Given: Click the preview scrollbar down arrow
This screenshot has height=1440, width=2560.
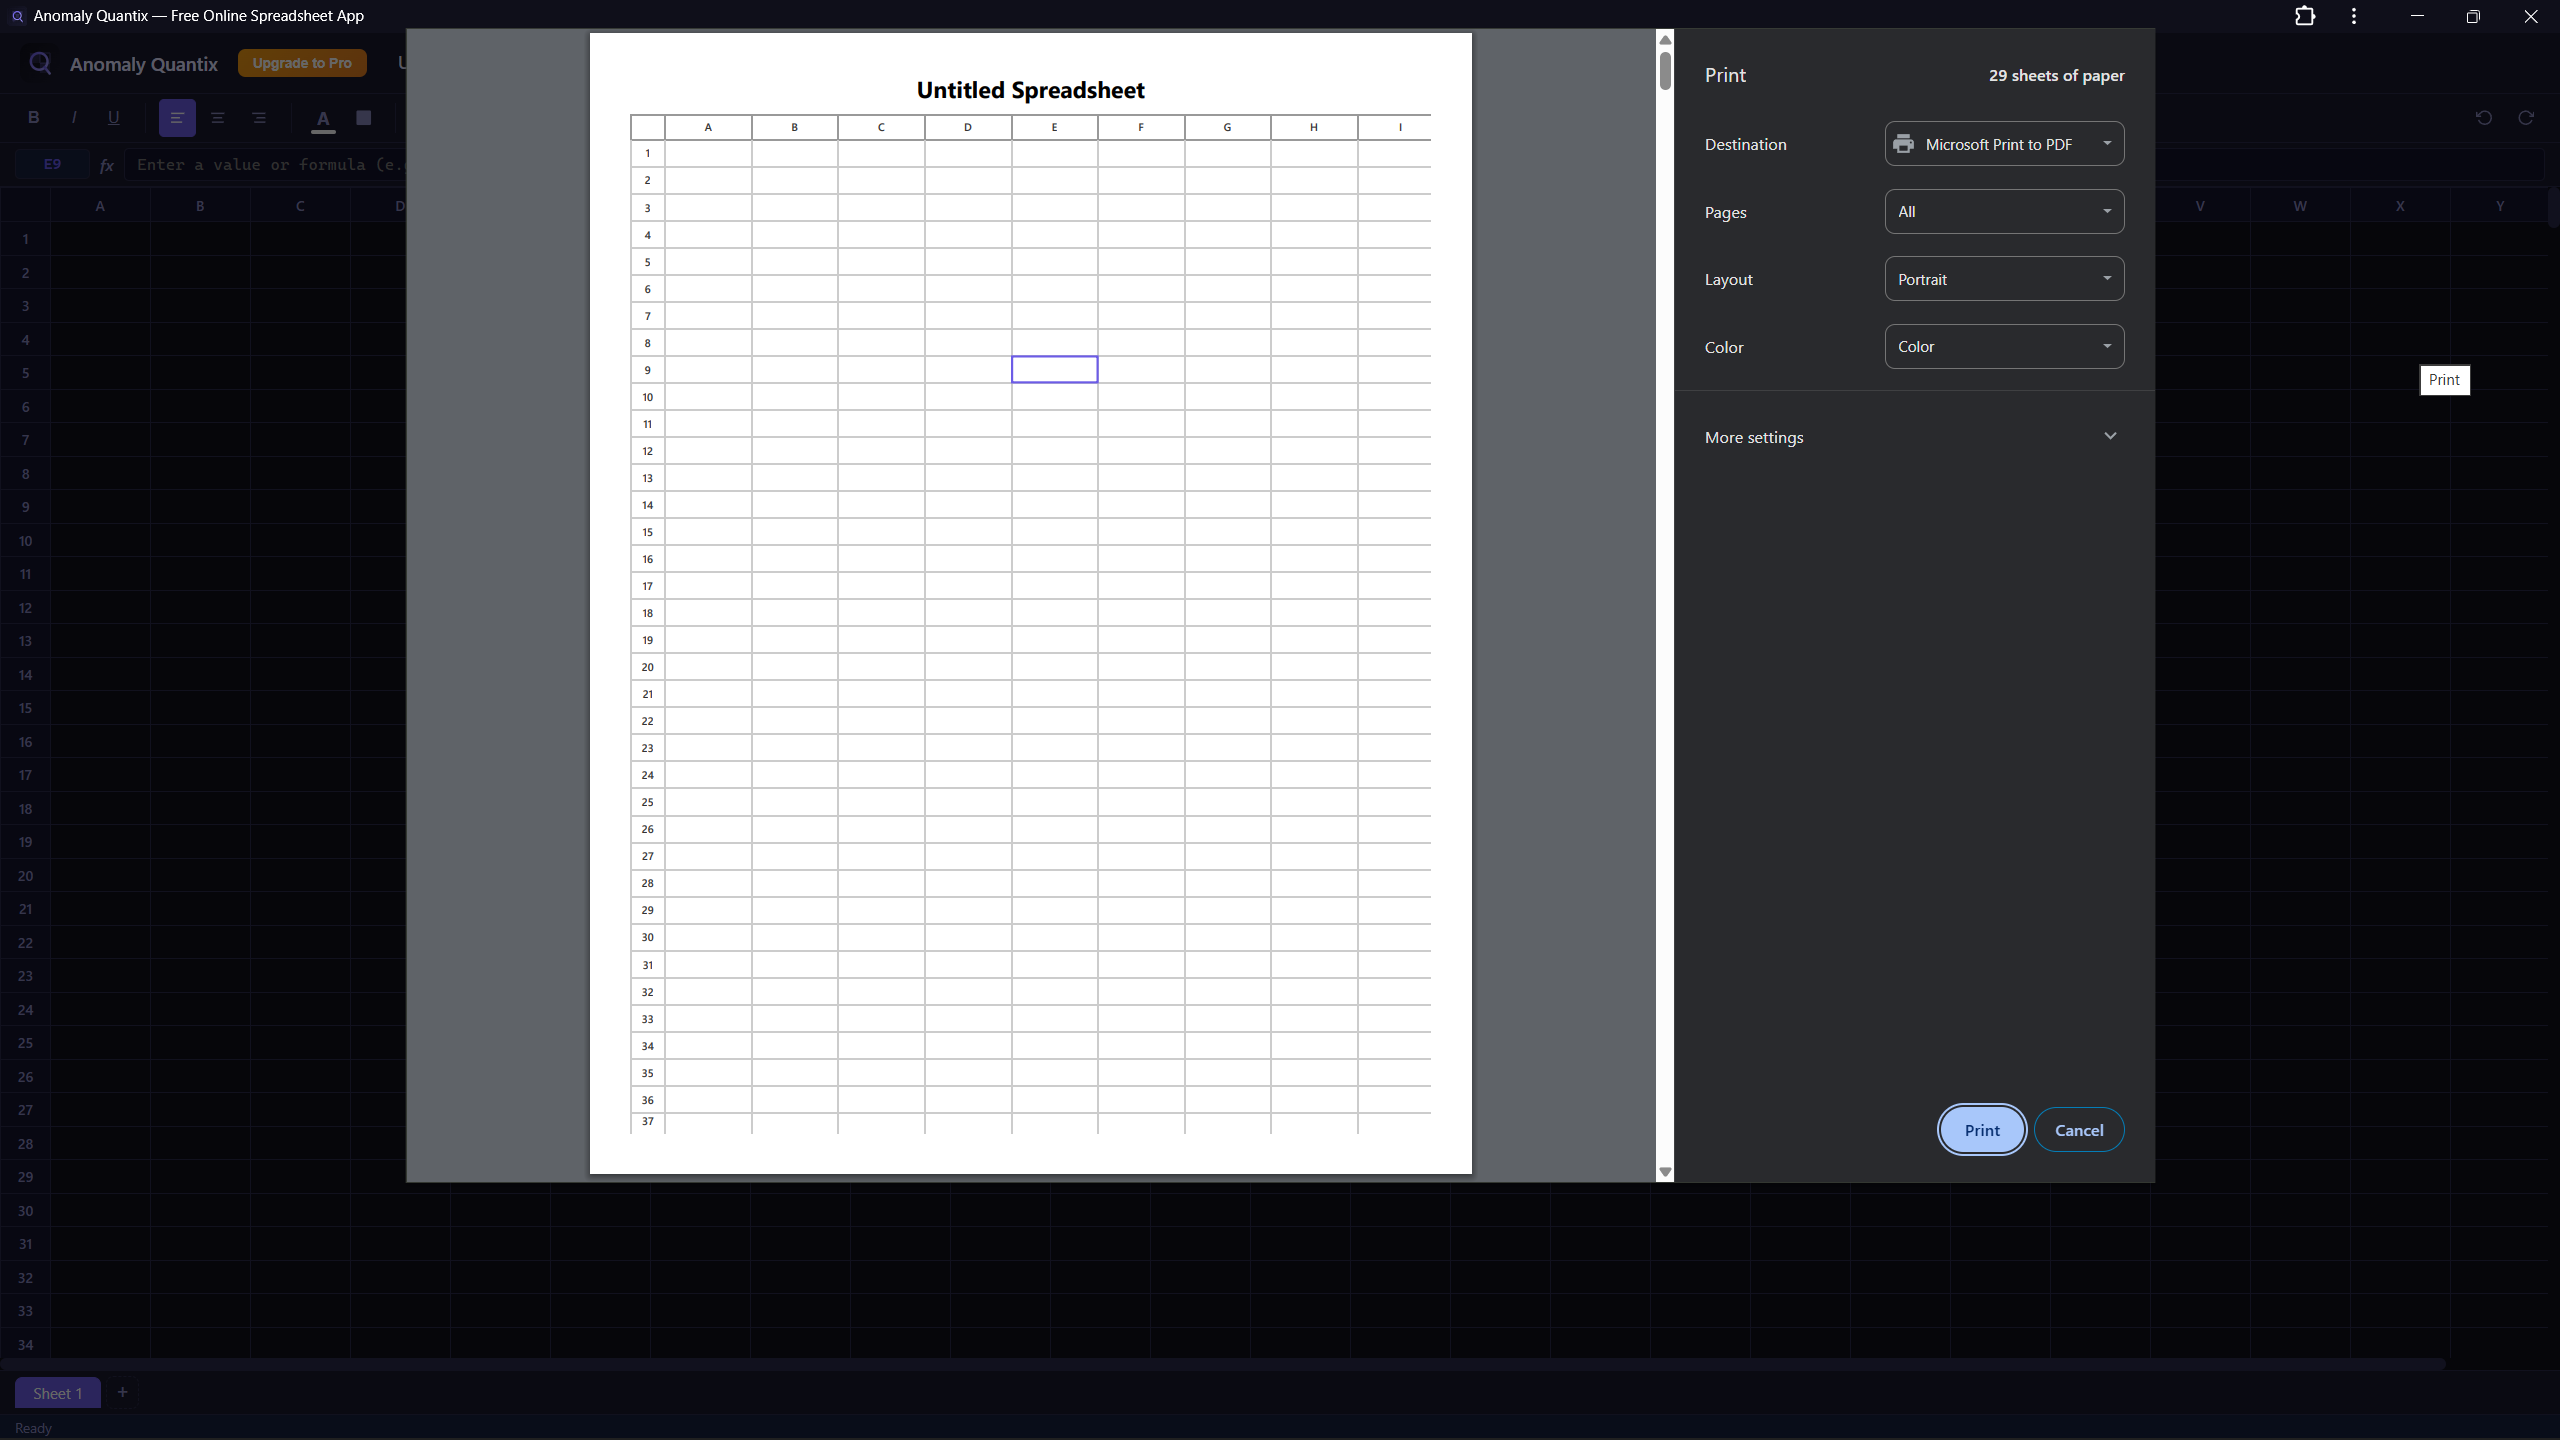Looking at the screenshot, I should pos(1665,1172).
